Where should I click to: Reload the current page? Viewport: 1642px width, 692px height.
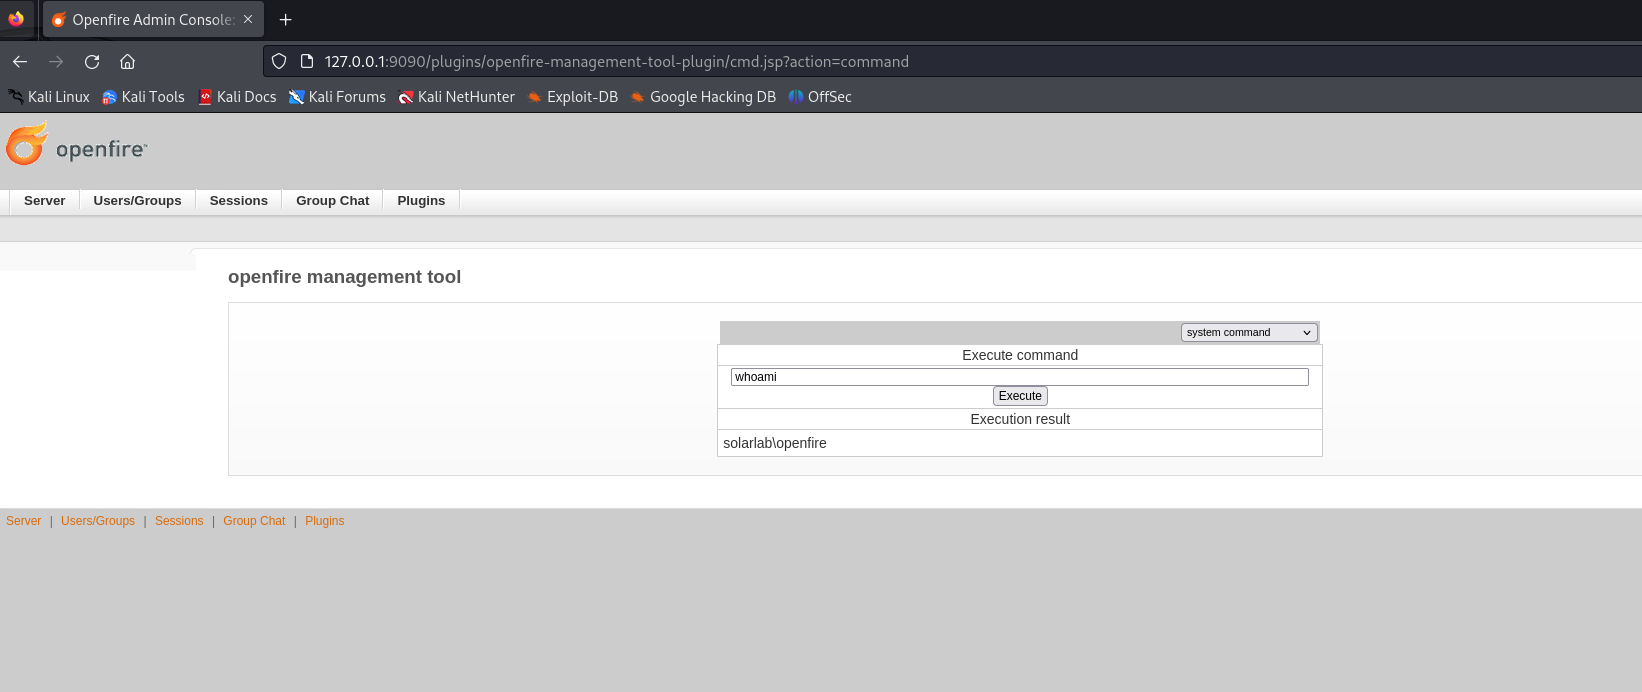[92, 62]
